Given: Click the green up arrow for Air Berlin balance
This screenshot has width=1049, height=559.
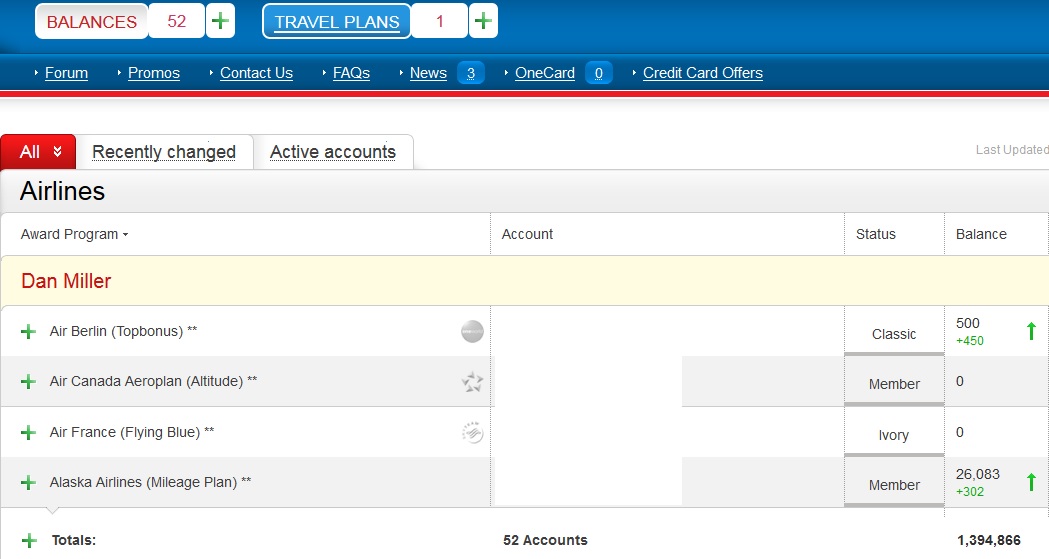Looking at the screenshot, I should [1031, 331].
